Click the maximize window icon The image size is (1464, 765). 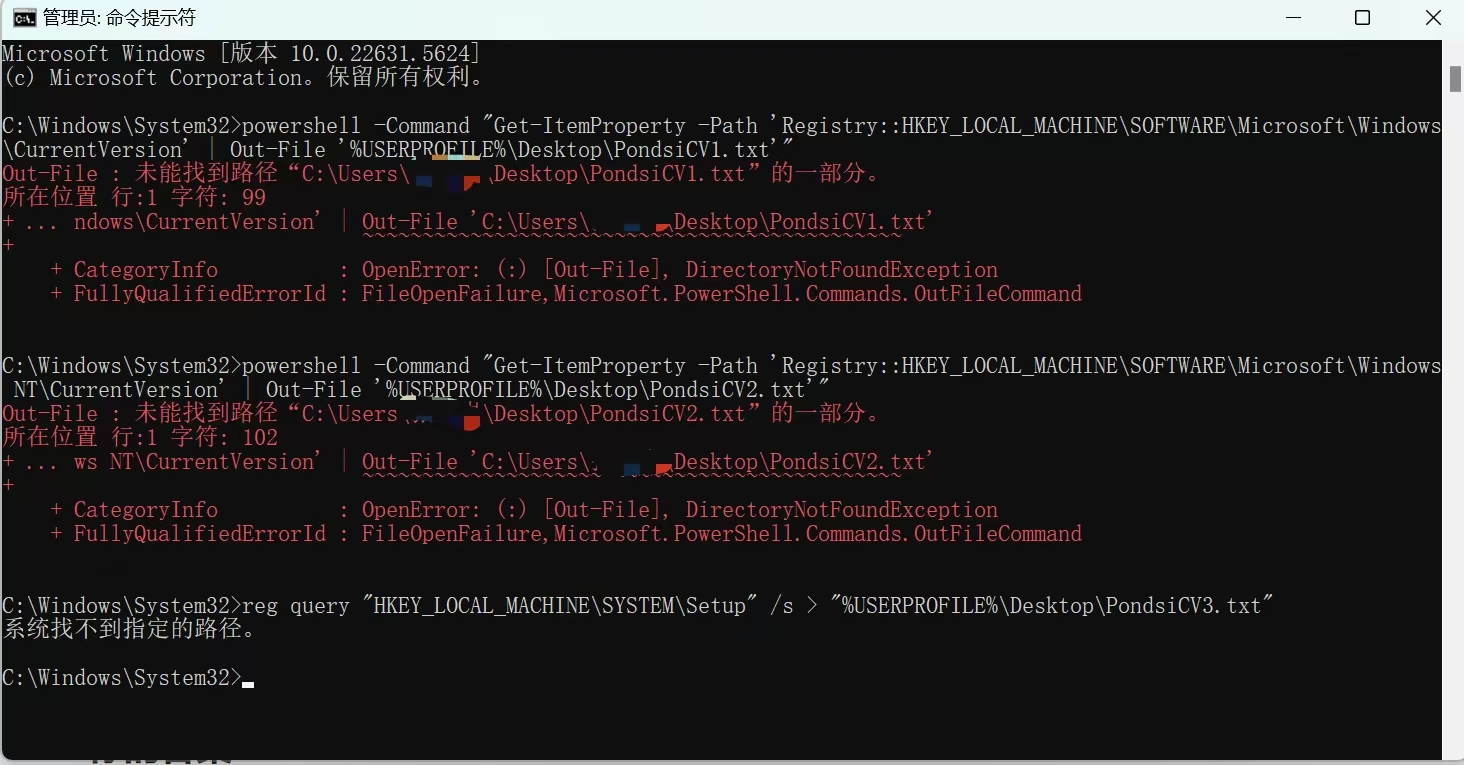pyautogui.click(x=1362, y=17)
